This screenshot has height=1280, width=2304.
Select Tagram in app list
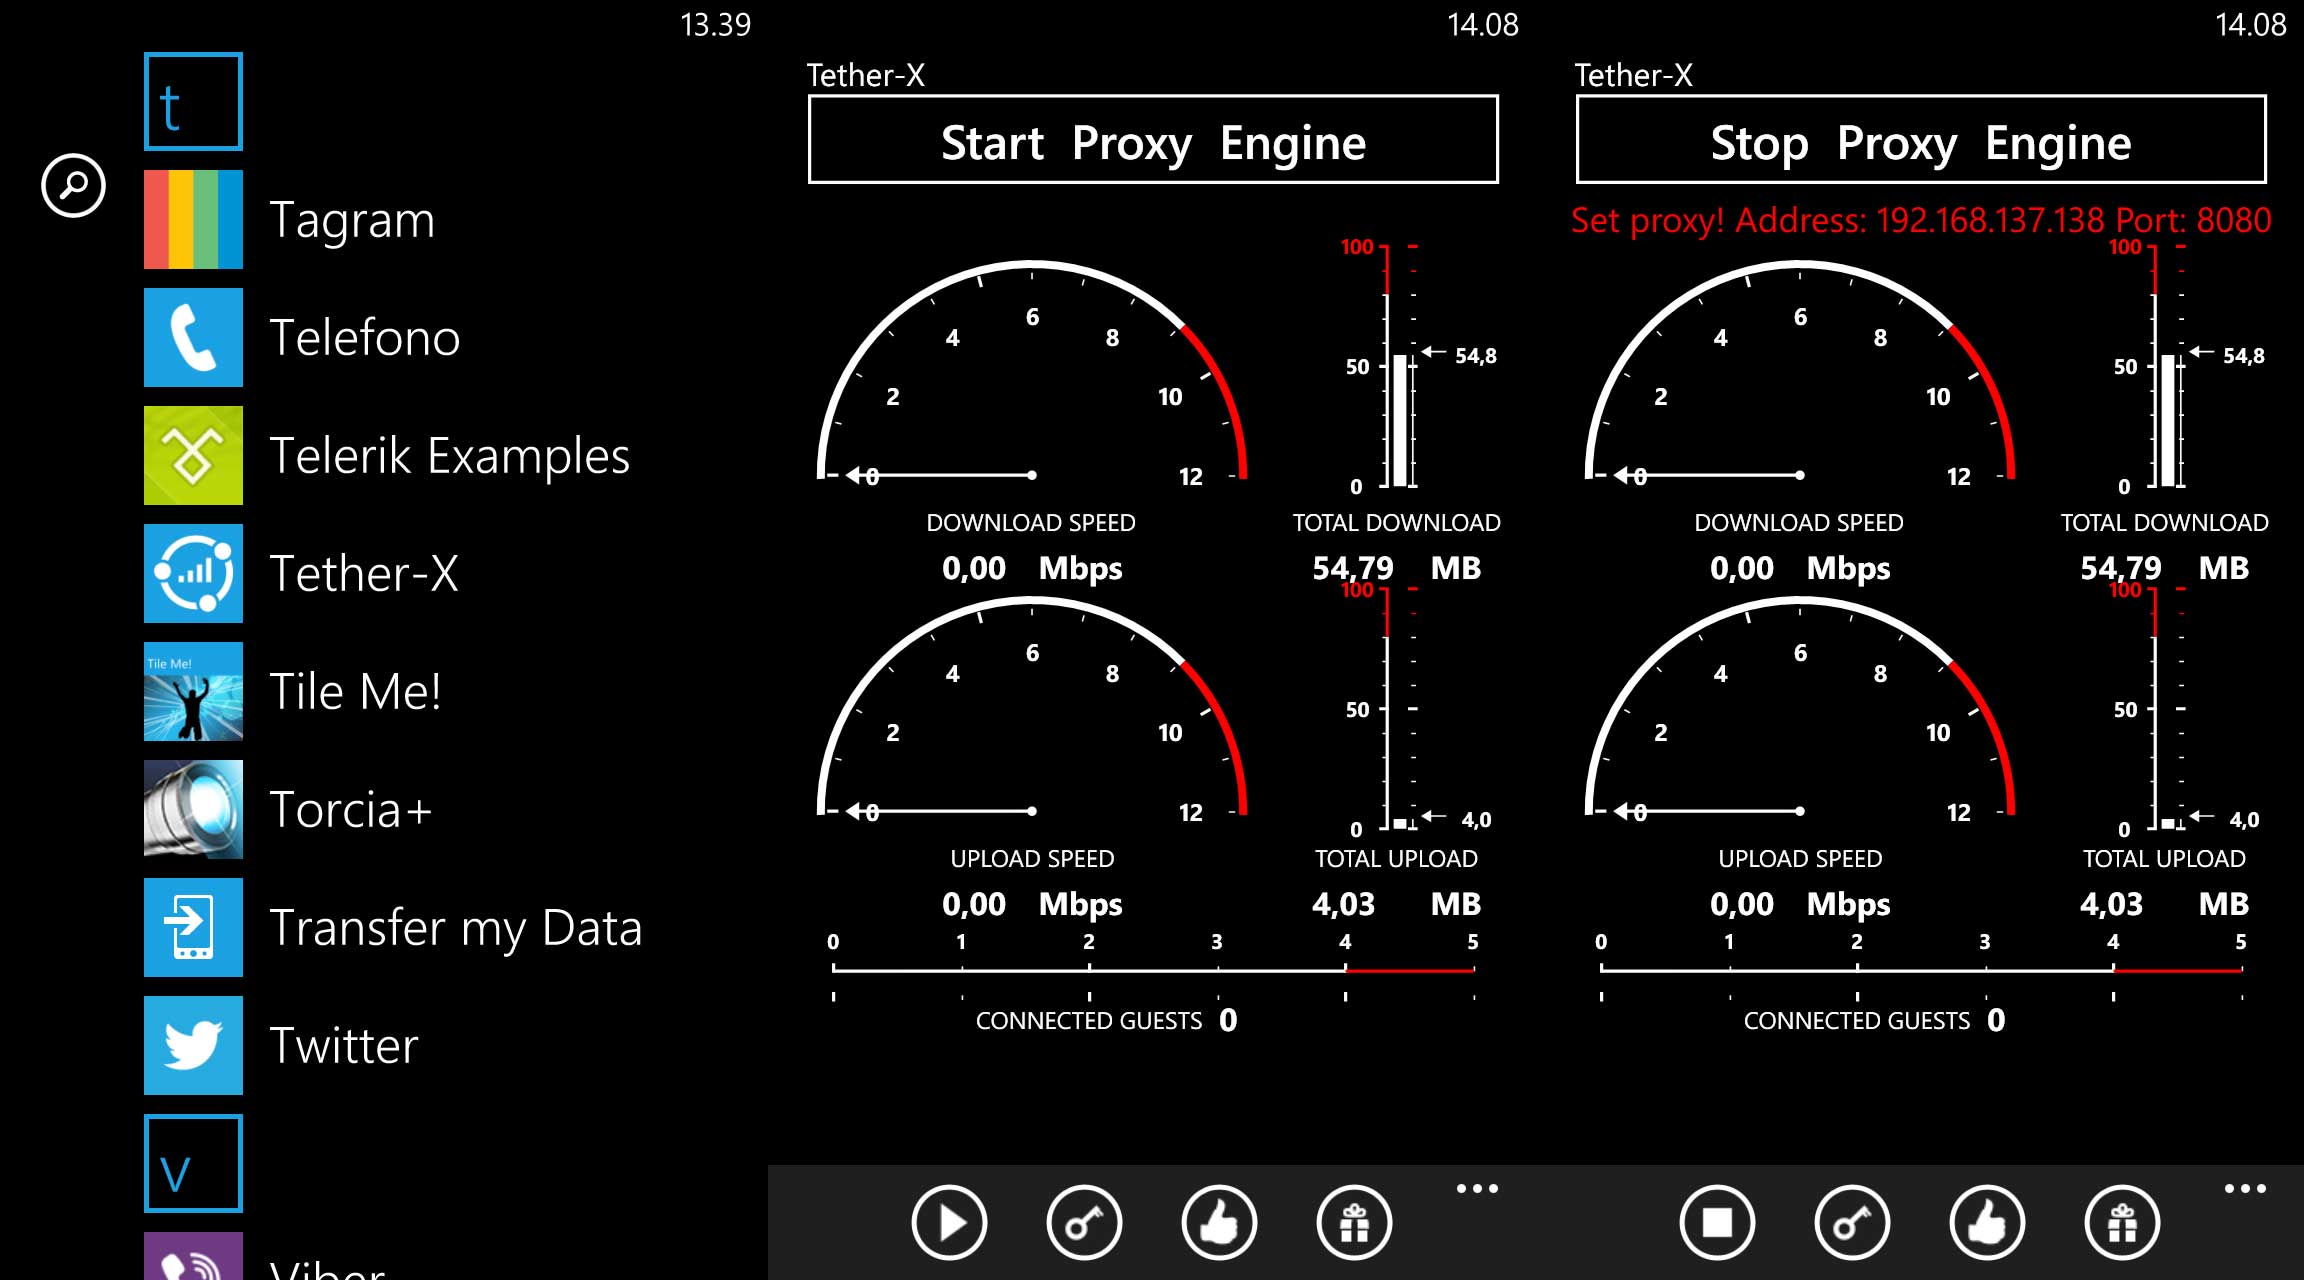pyautogui.click(x=352, y=221)
